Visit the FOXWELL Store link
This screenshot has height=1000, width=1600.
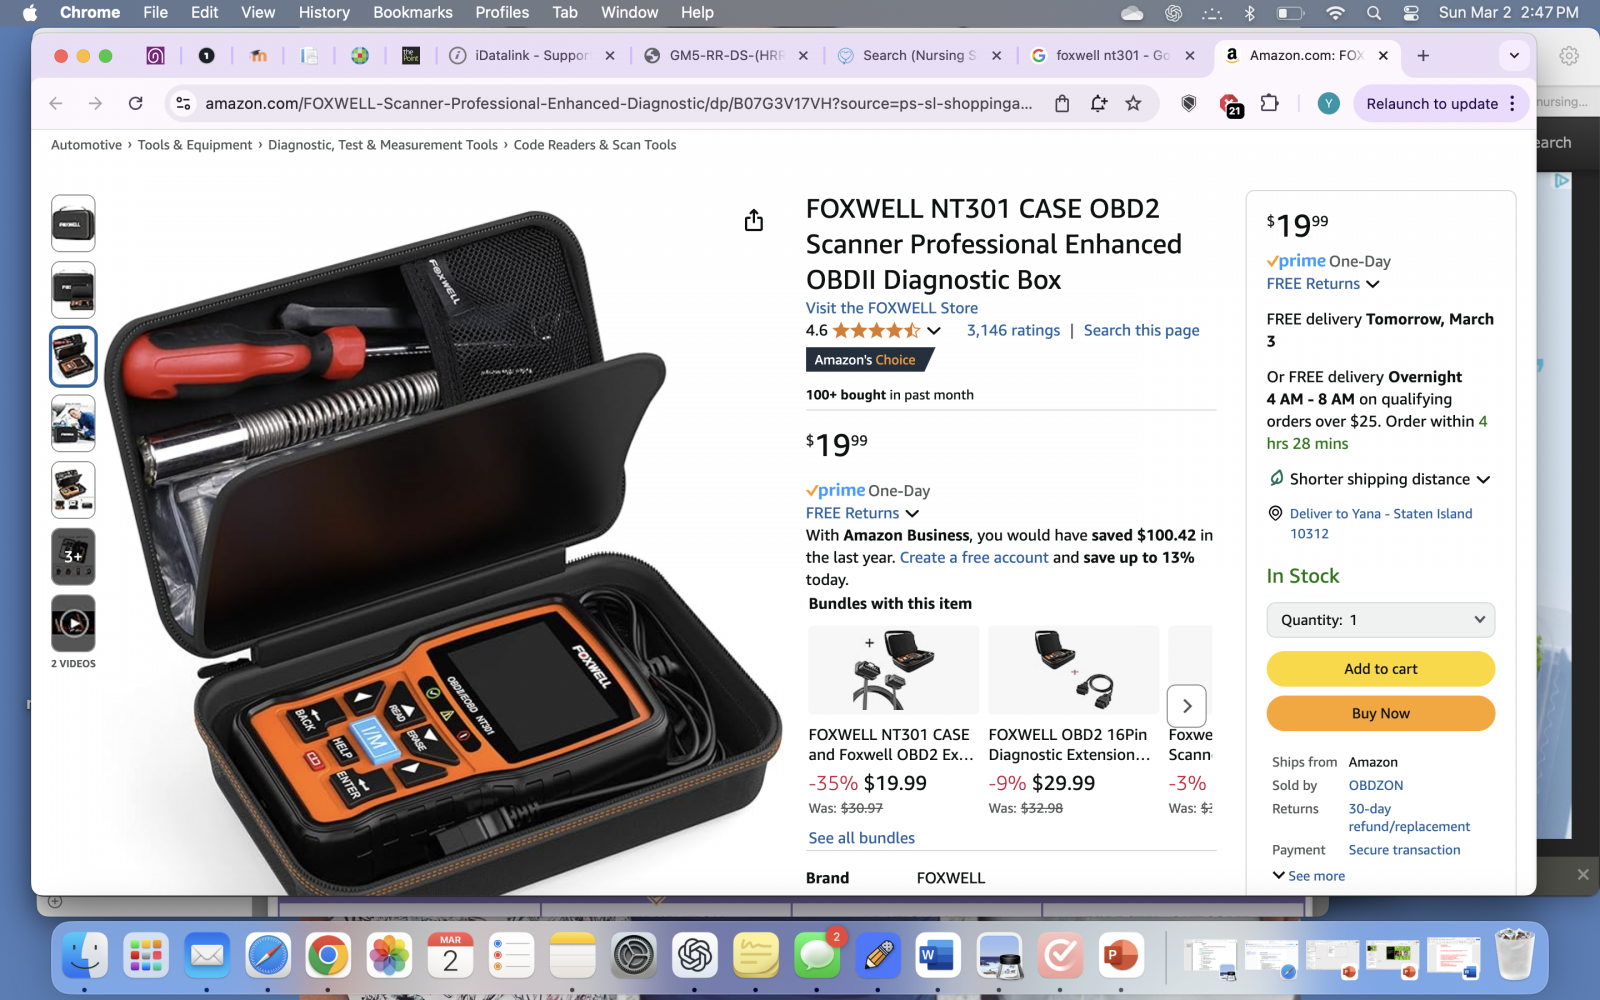892,308
